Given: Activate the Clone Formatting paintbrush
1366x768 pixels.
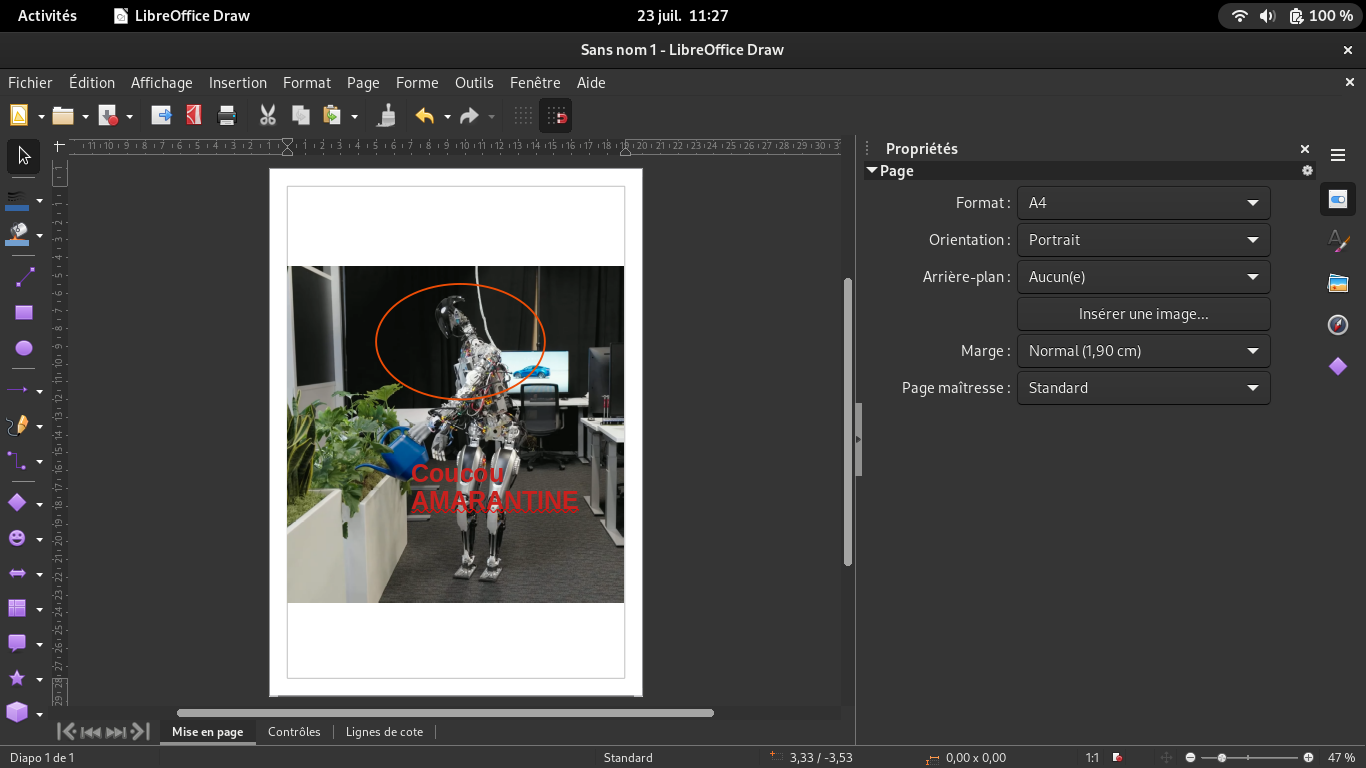Looking at the screenshot, I should (386, 116).
